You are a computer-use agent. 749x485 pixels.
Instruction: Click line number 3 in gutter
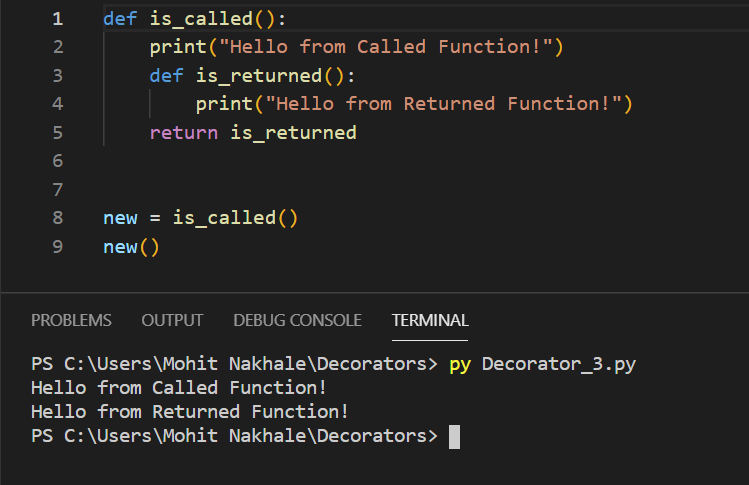[x=58, y=75]
